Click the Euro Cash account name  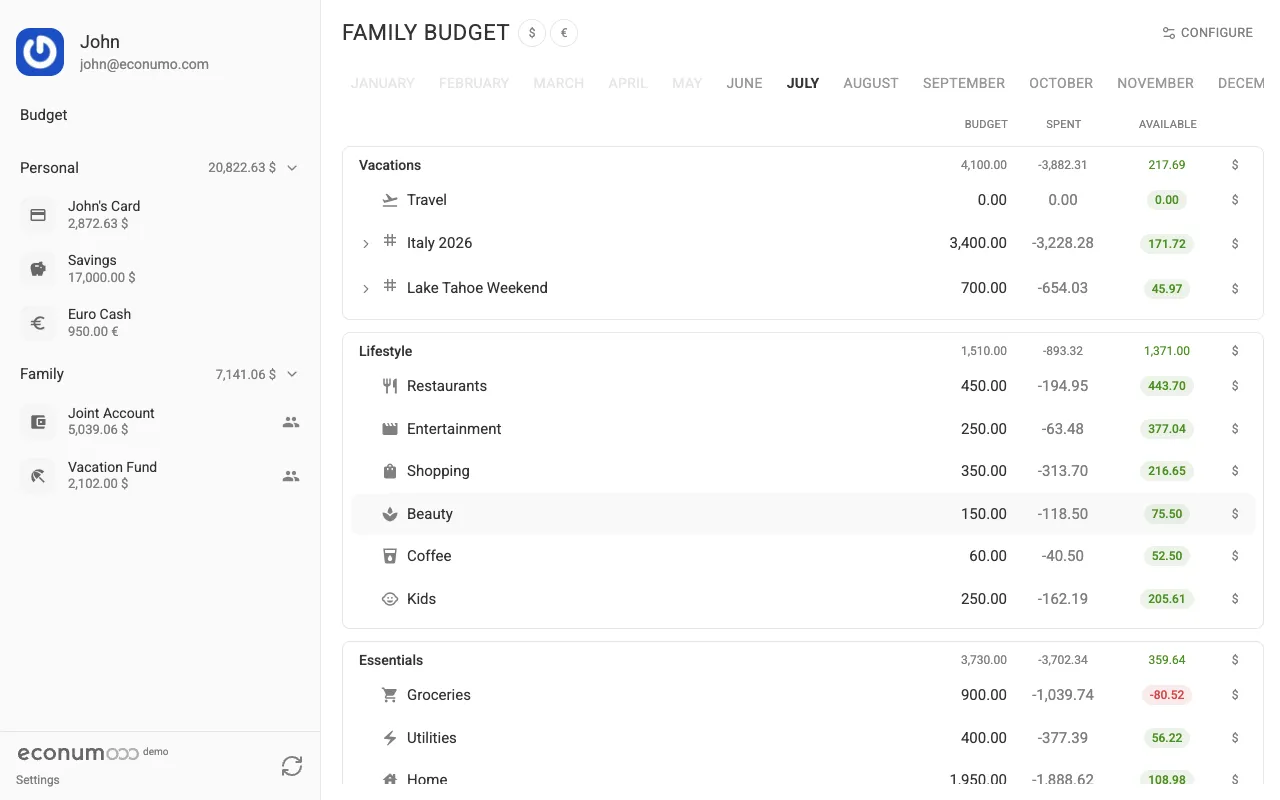point(99,314)
